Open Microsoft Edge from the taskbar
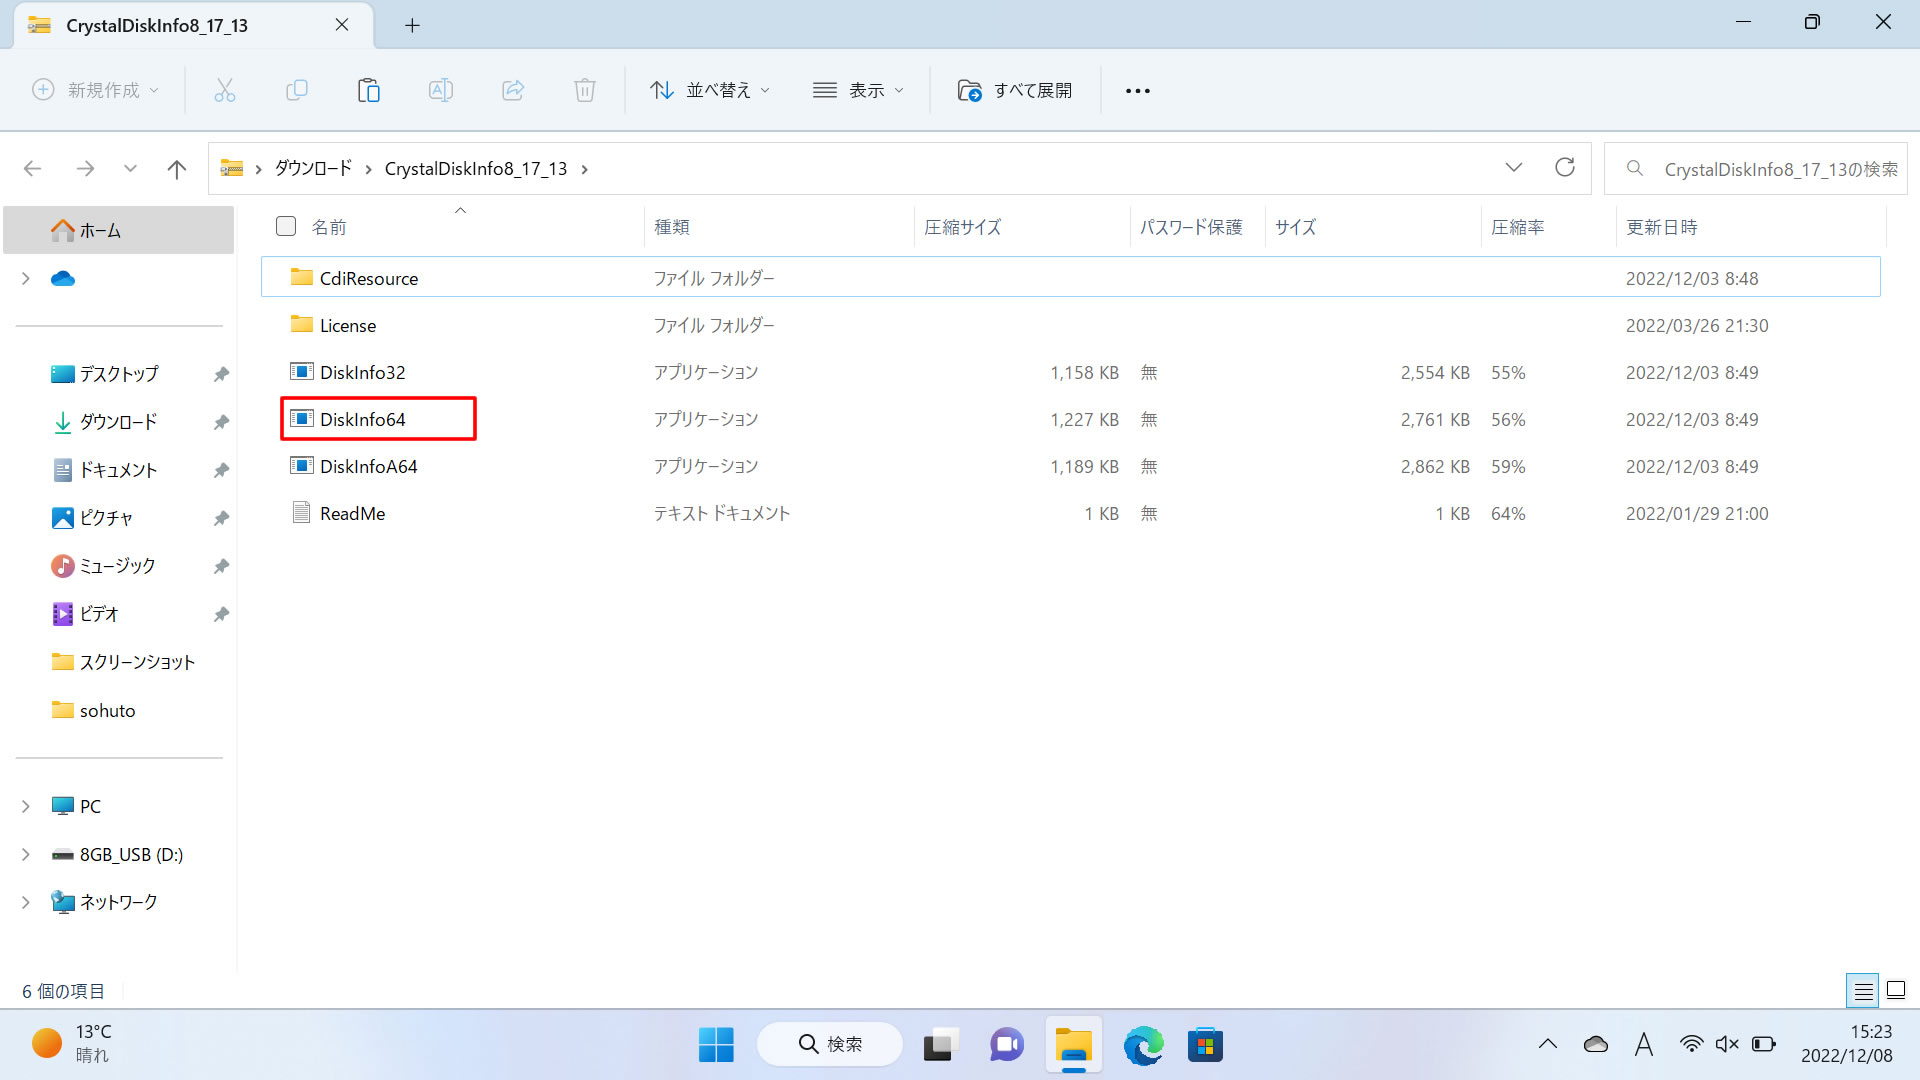 [x=1143, y=1045]
